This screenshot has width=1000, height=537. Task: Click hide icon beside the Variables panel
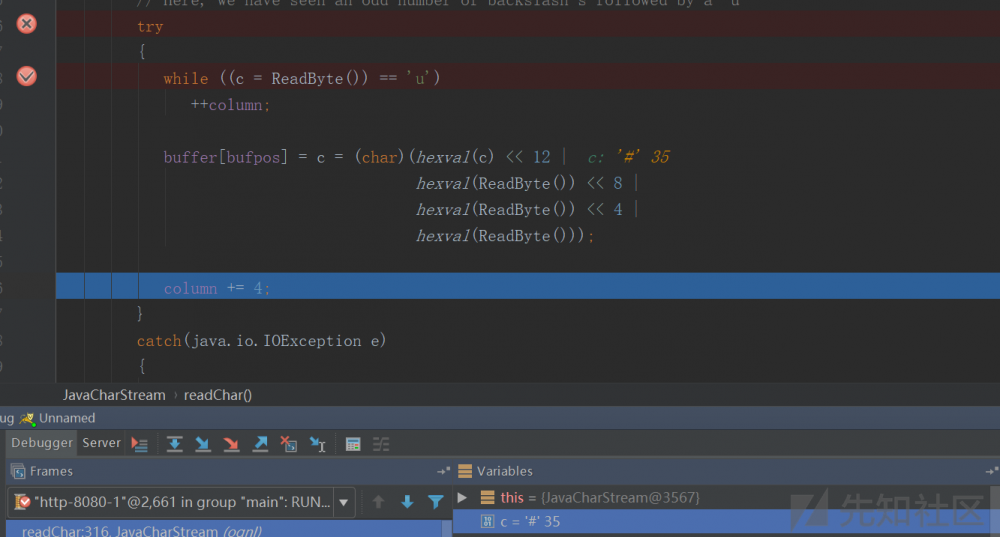[x=992, y=471]
